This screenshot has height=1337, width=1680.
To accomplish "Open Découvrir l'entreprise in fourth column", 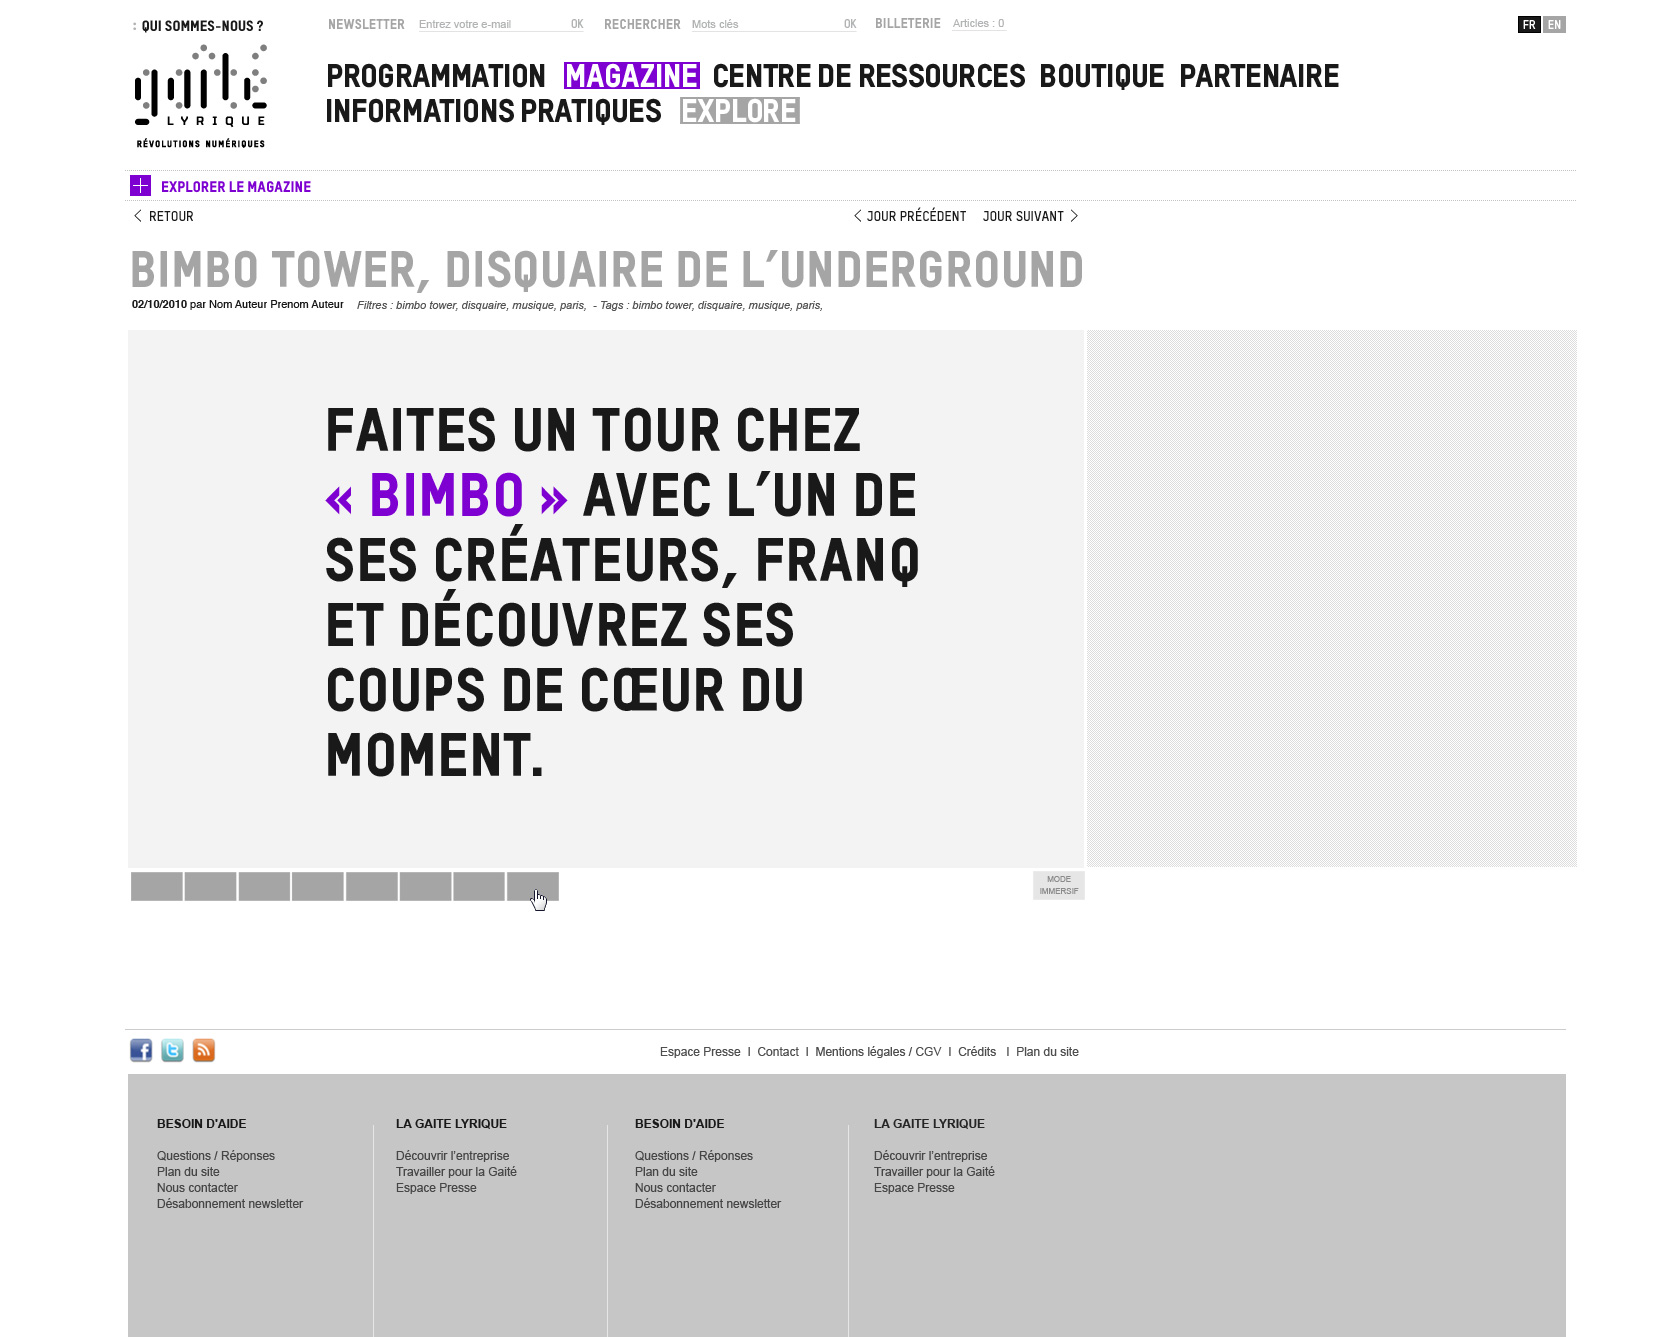I will pyautogui.click(x=930, y=1156).
